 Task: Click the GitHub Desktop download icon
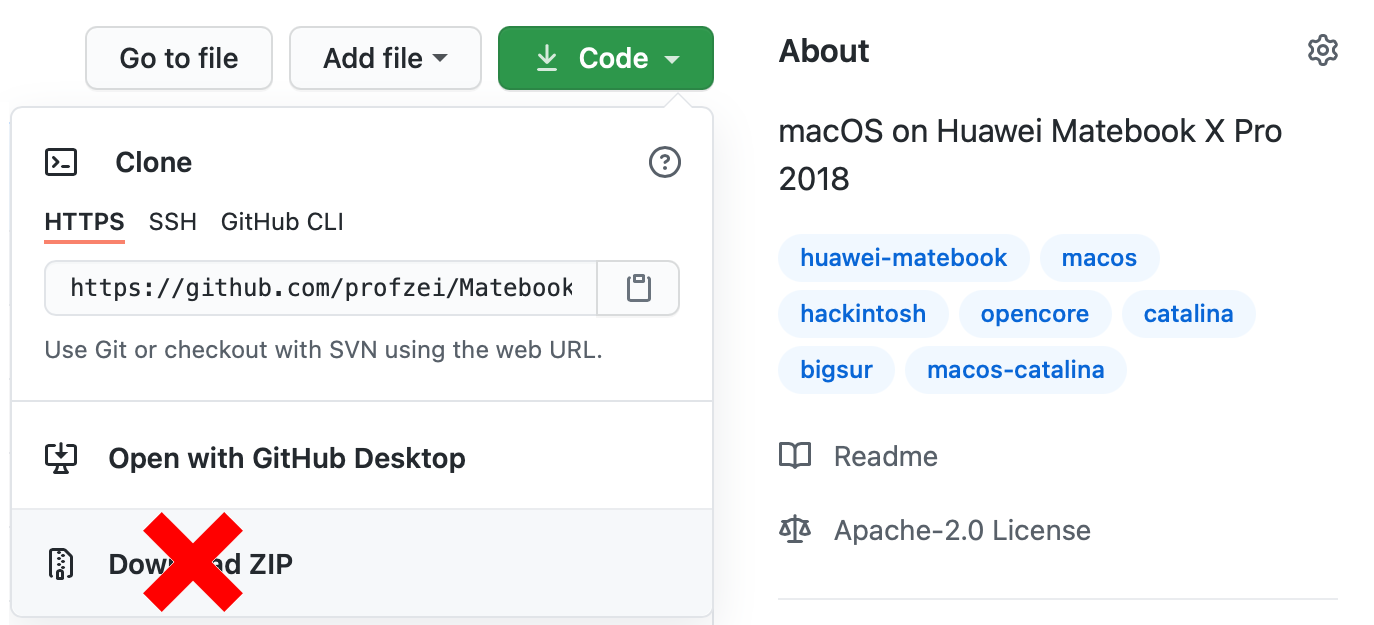[61, 459]
